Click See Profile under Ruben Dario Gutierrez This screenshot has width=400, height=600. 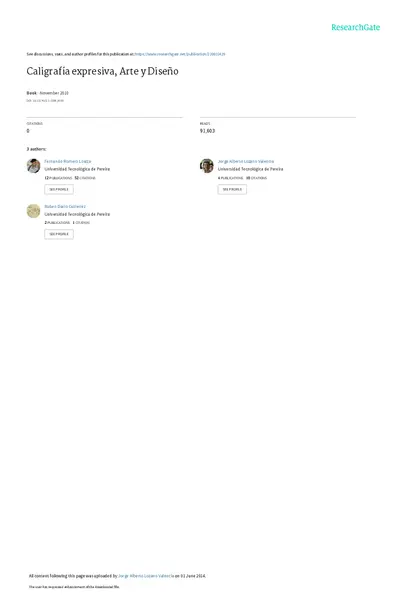pos(59,234)
